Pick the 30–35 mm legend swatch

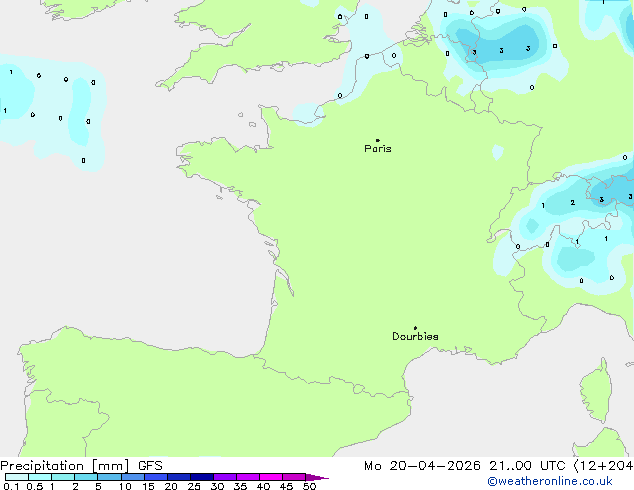225,477
